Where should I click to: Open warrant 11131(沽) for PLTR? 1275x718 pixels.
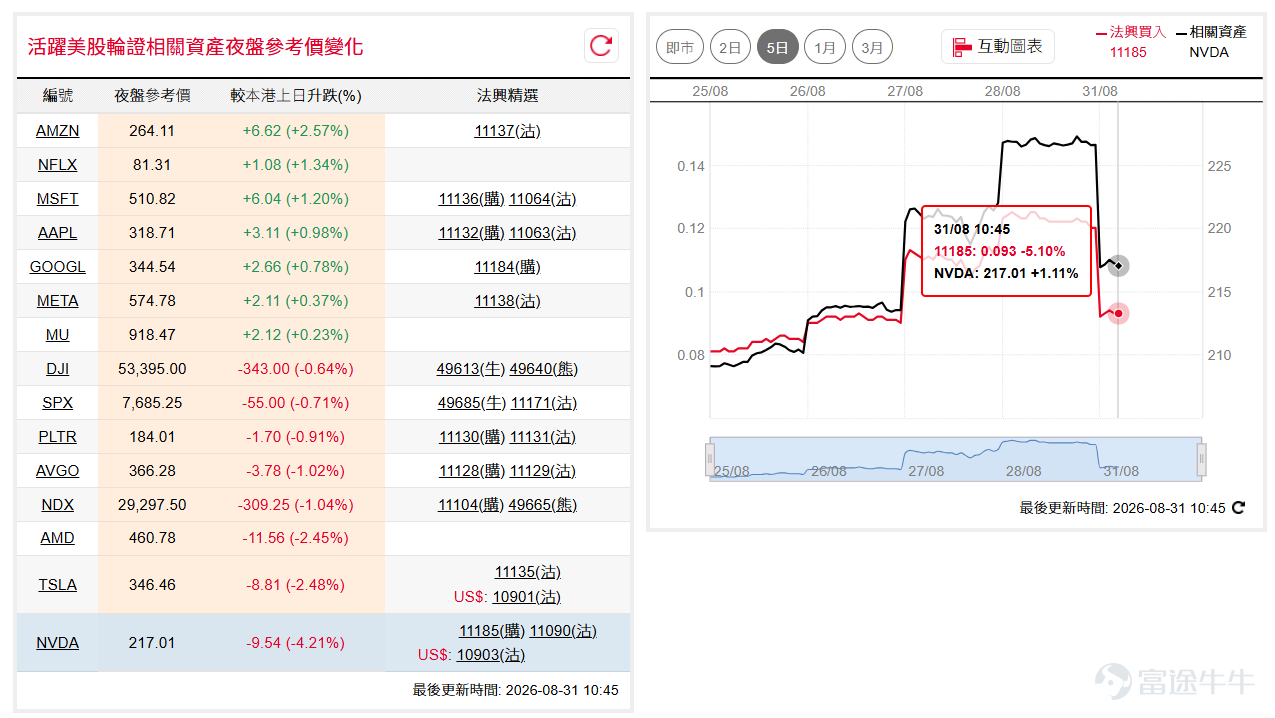[543, 437]
